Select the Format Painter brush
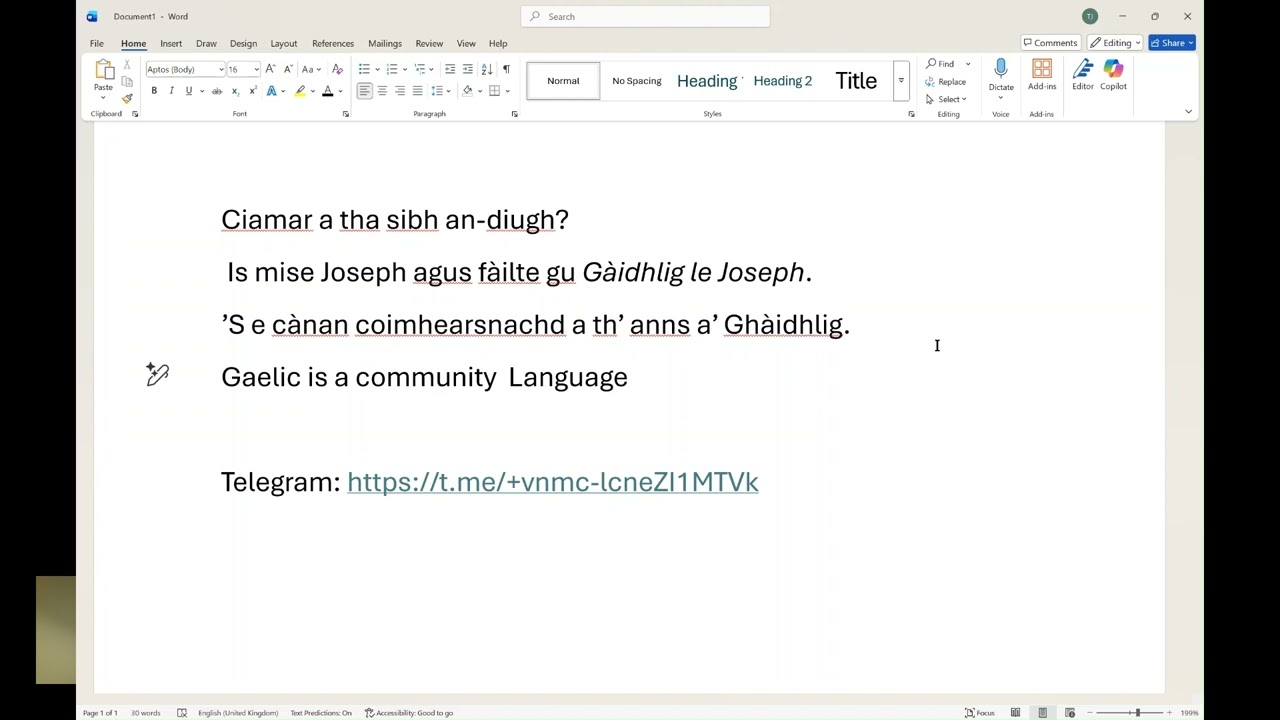 [x=127, y=98]
